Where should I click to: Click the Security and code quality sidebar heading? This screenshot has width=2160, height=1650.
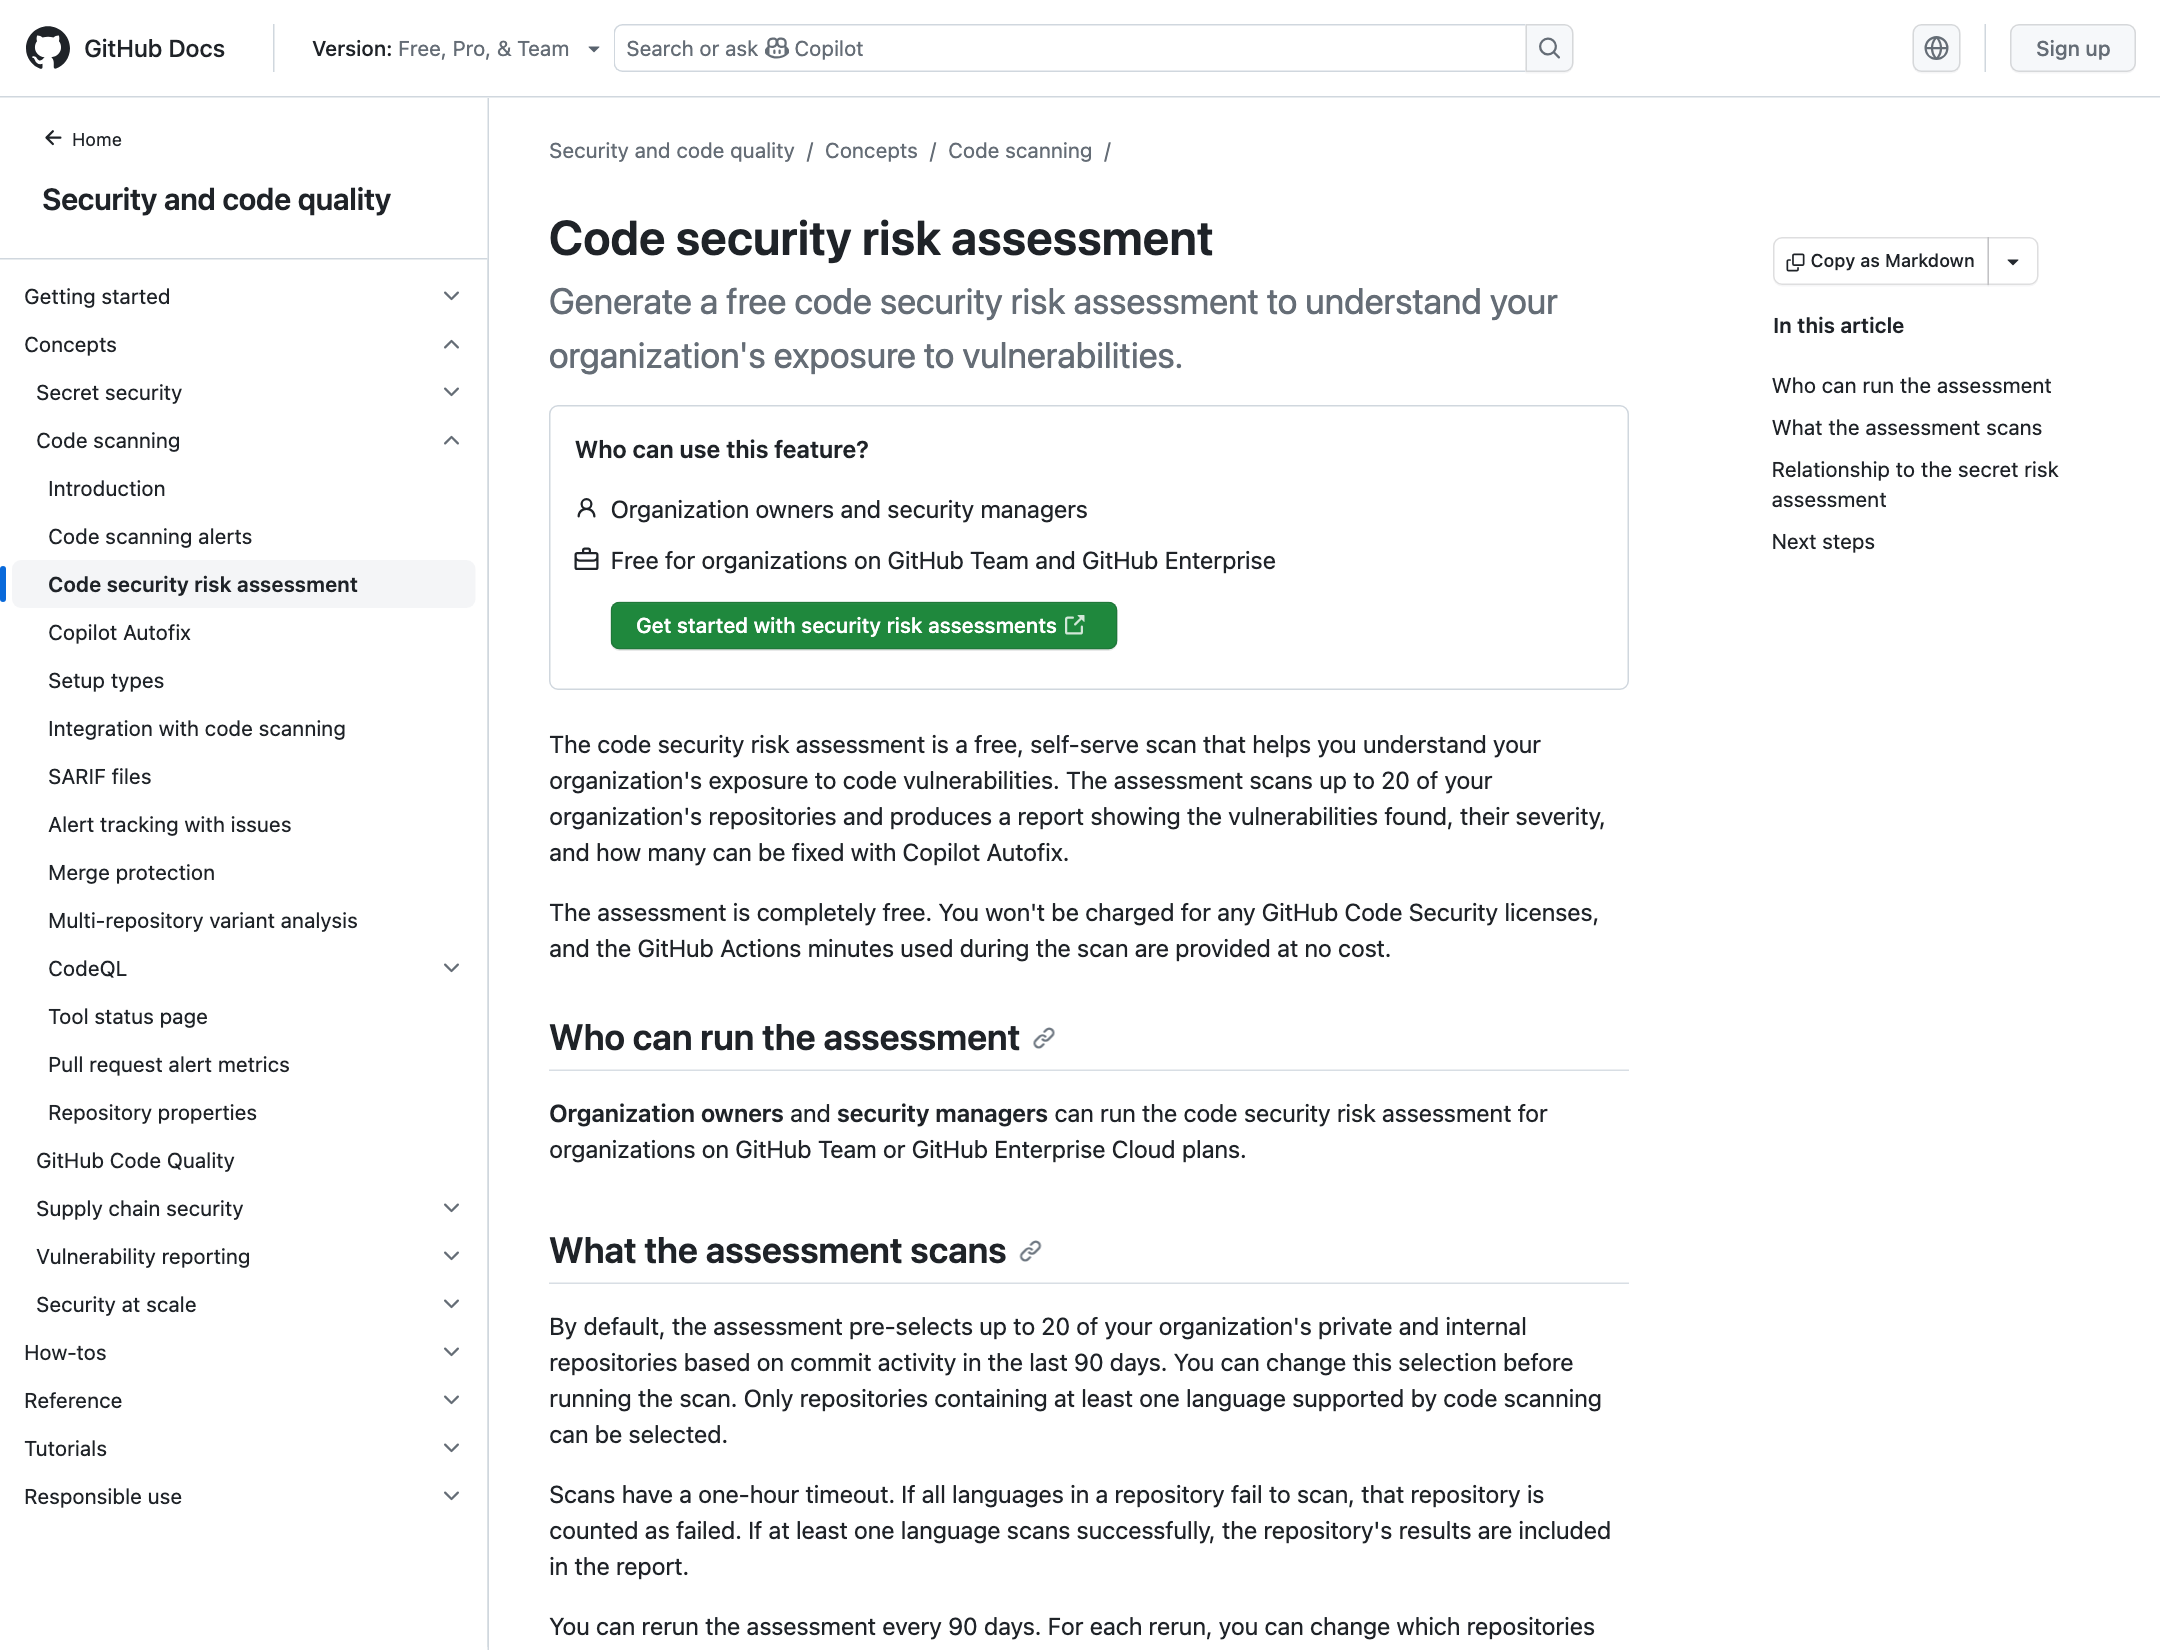[216, 200]
